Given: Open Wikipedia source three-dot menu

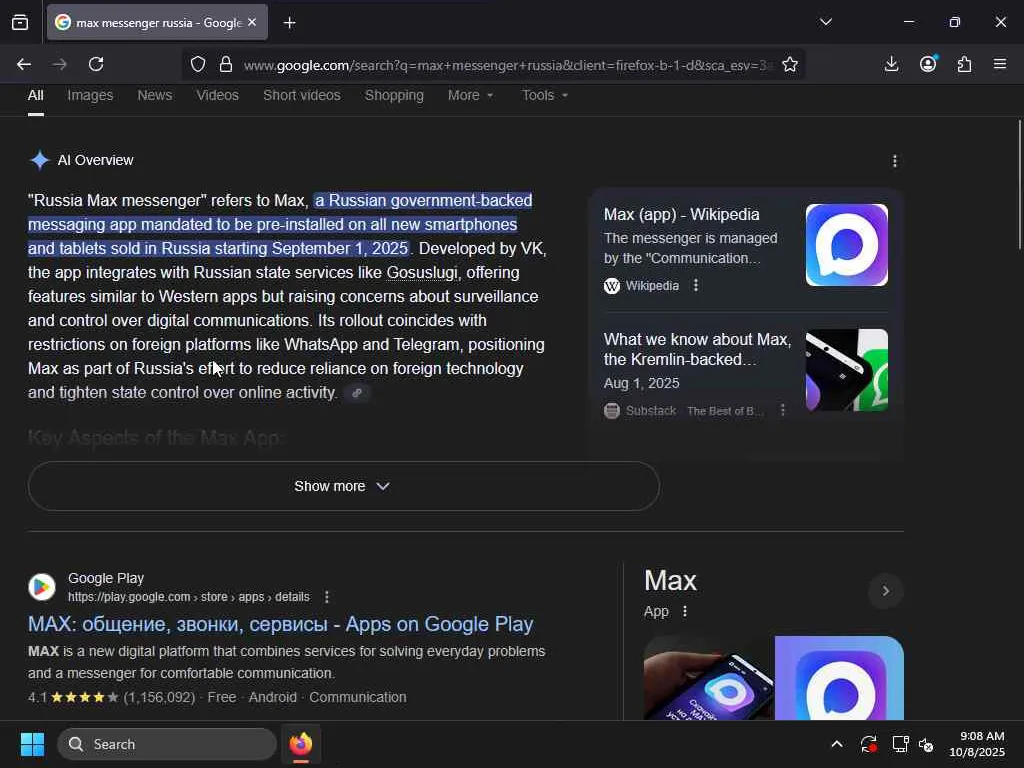Looking at the screenshot, I should [x=696, y=285].
